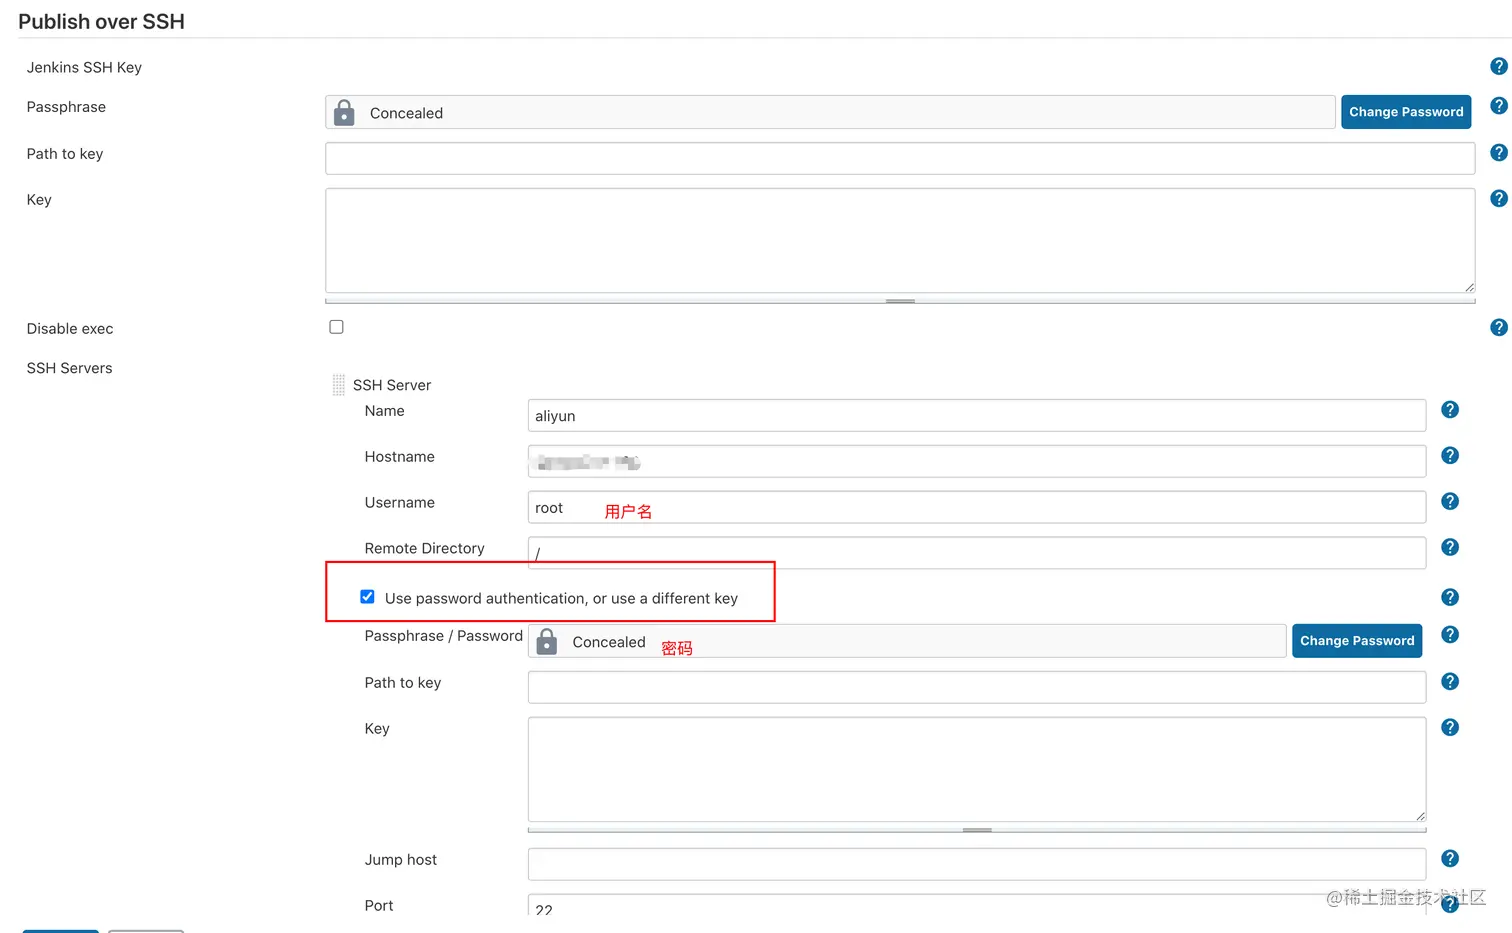Toggle the Disable exec checkbox
Viewport: 1512px width, 933px height.
coord(336,327)
